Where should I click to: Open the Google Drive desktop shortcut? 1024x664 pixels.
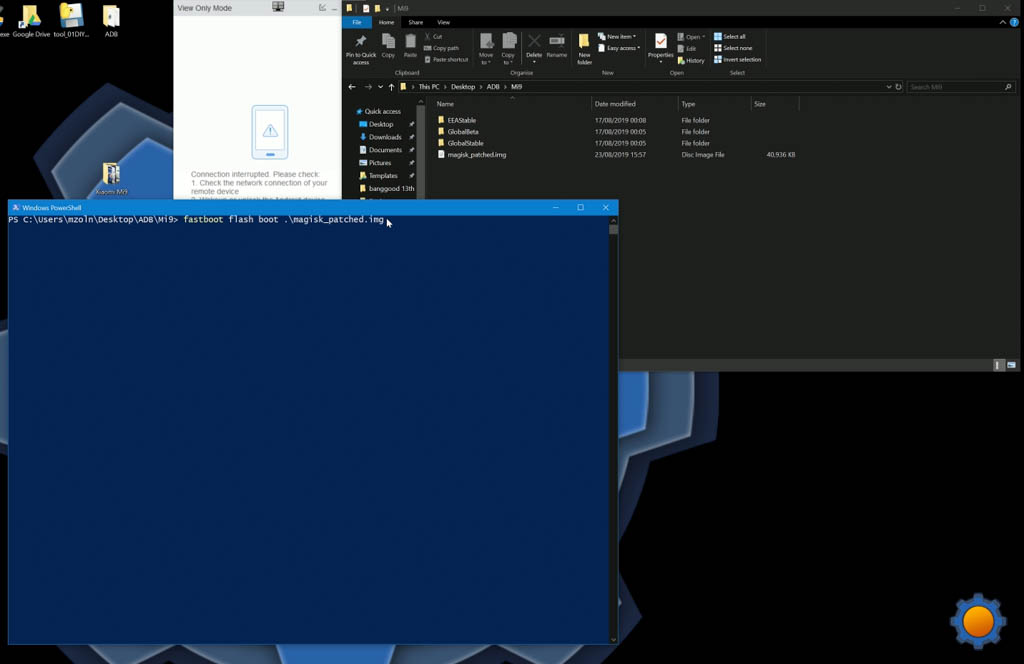[x=31, y=20]
